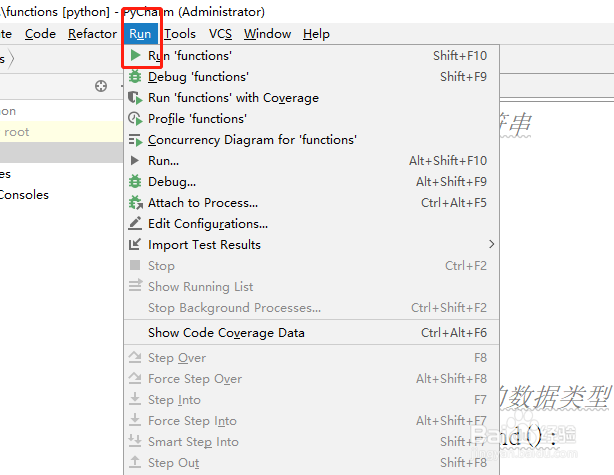The height and width of the screenshot is (475, 614).
Task: Click the Alt+Shift+F10 shortcut text
Action: (448, 161)
